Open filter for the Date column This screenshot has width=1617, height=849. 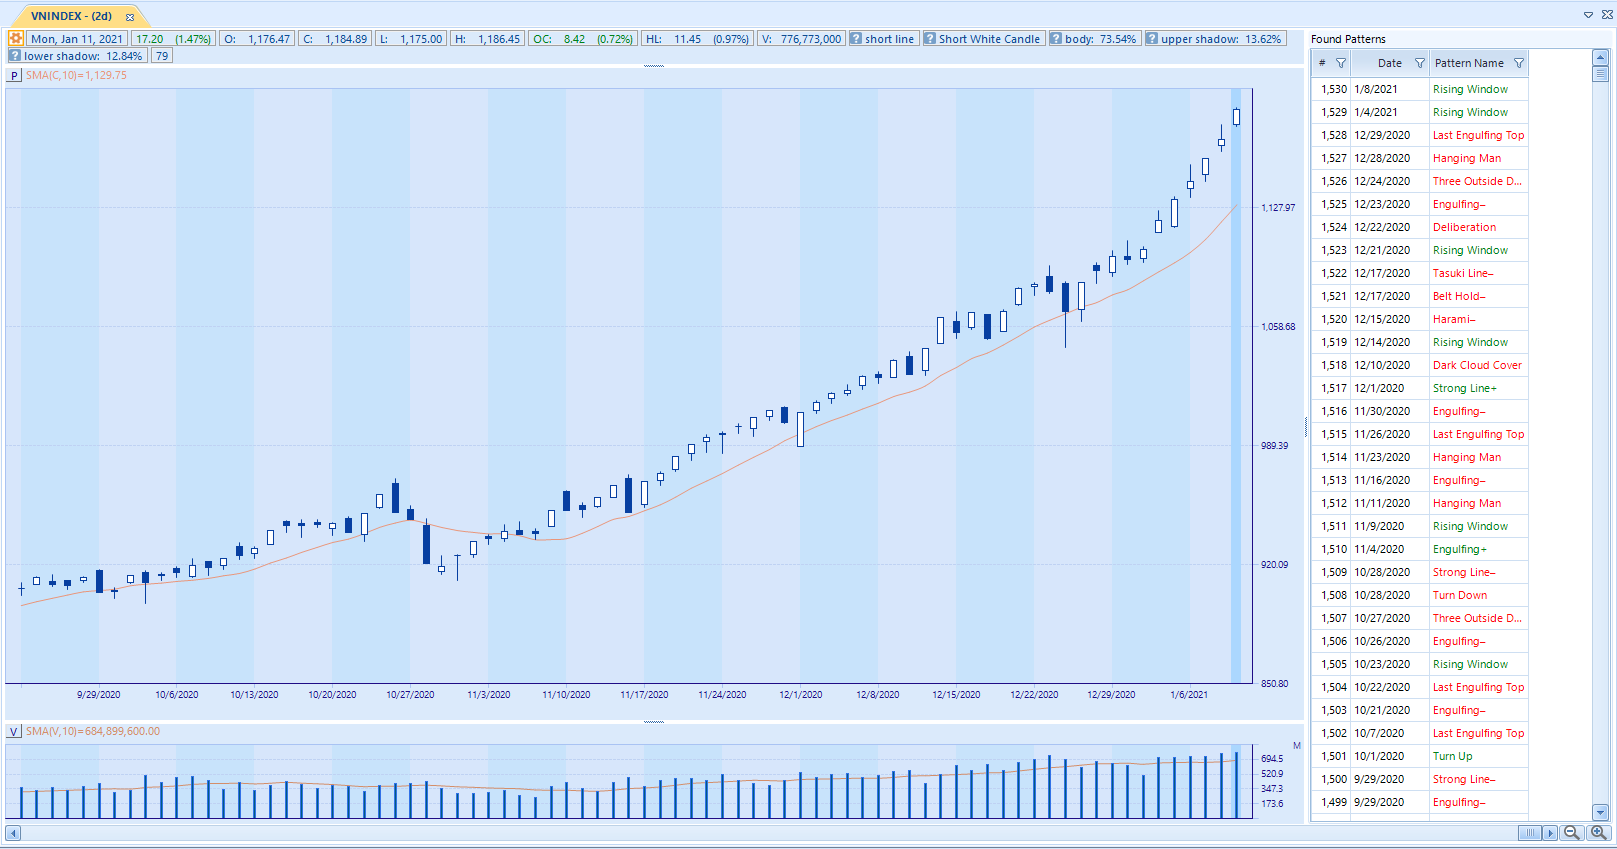pos(1419,63)
